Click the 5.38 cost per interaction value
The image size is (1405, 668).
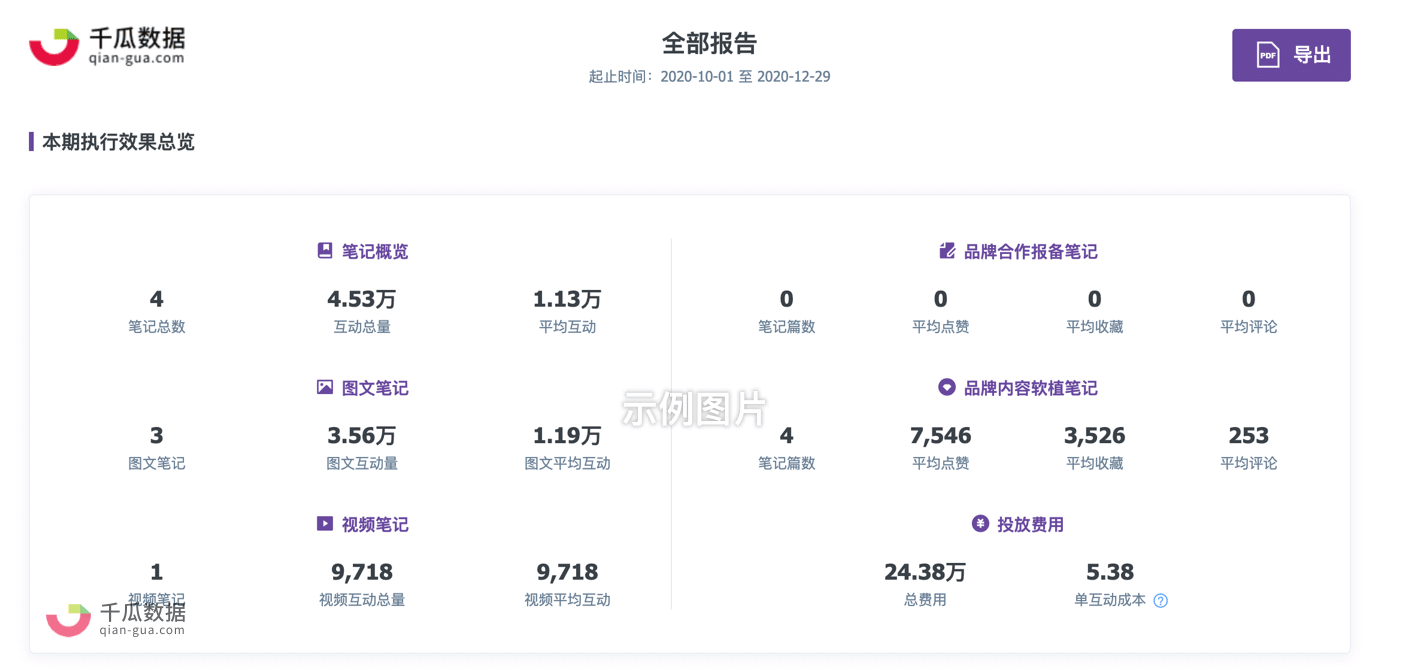[1110, 572]
